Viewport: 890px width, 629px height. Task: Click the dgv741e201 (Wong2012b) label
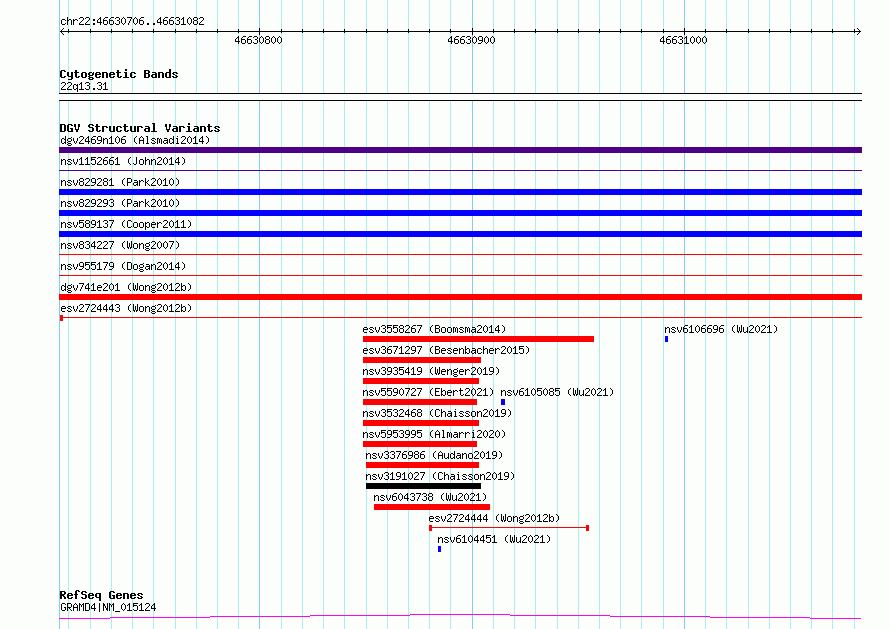(x=126, y=287)
